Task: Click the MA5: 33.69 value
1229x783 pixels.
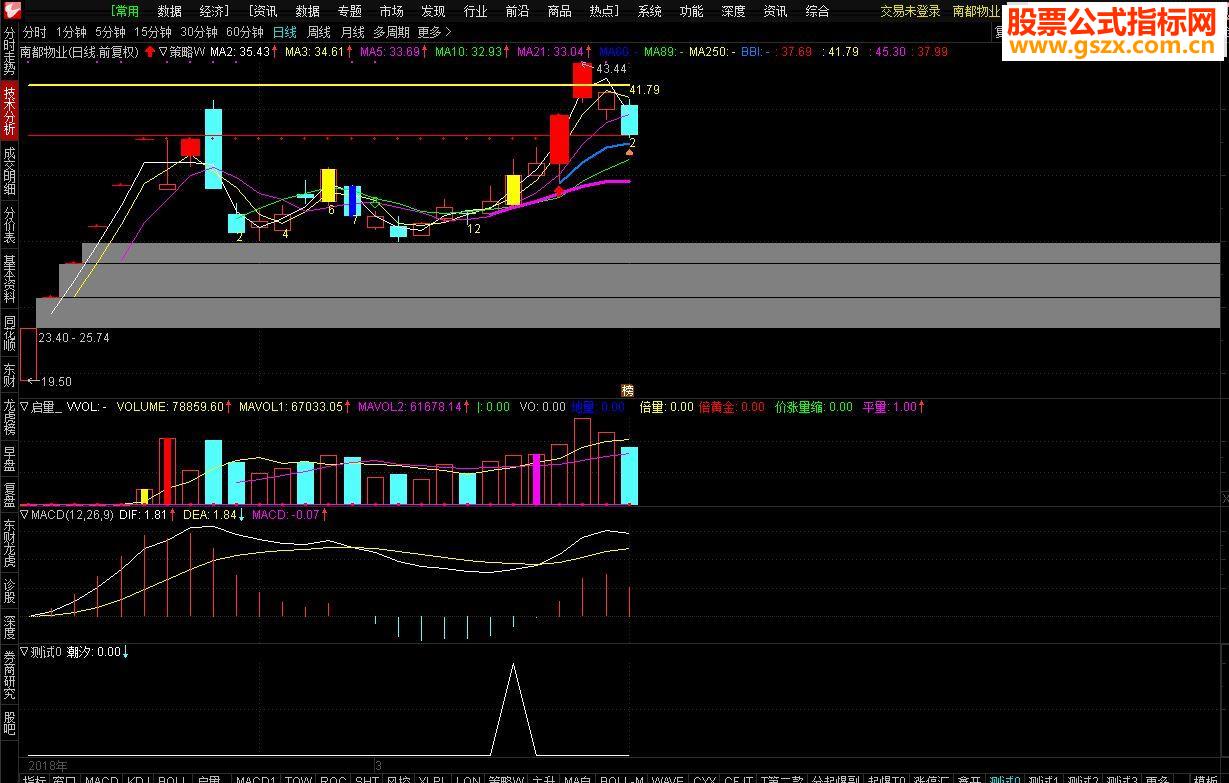Action: 390,51
